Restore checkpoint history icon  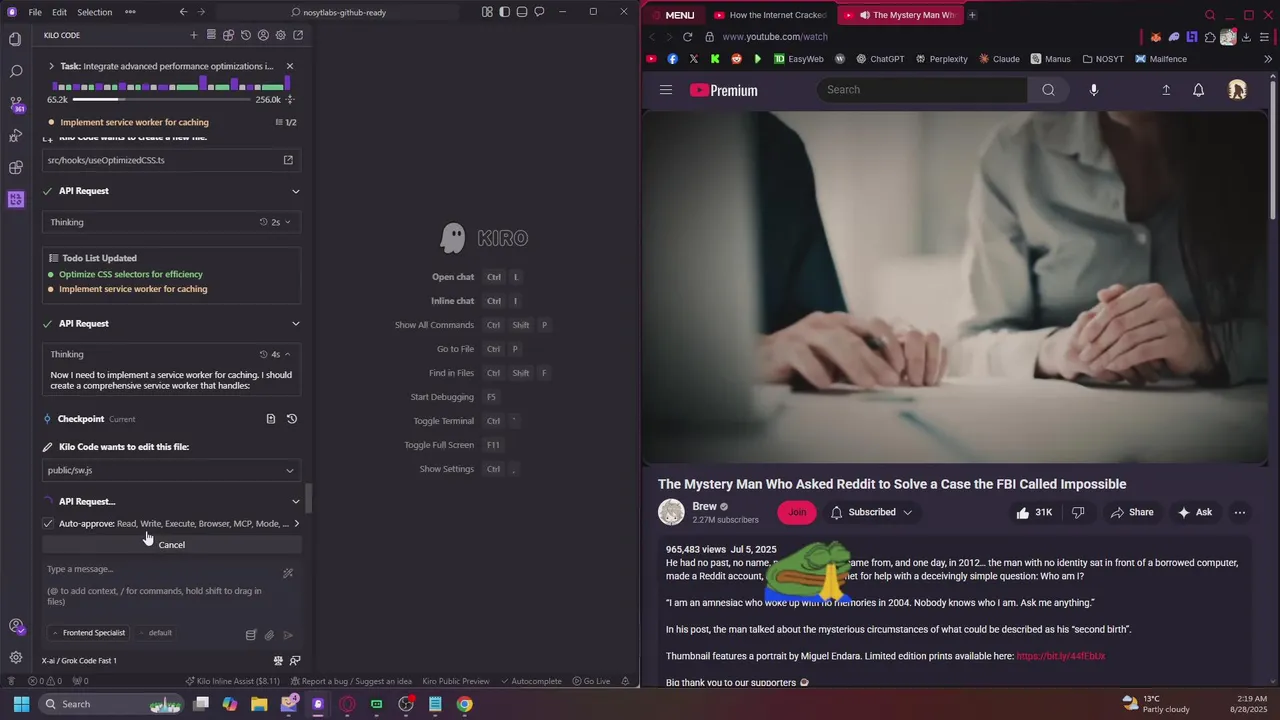point(292,419)
